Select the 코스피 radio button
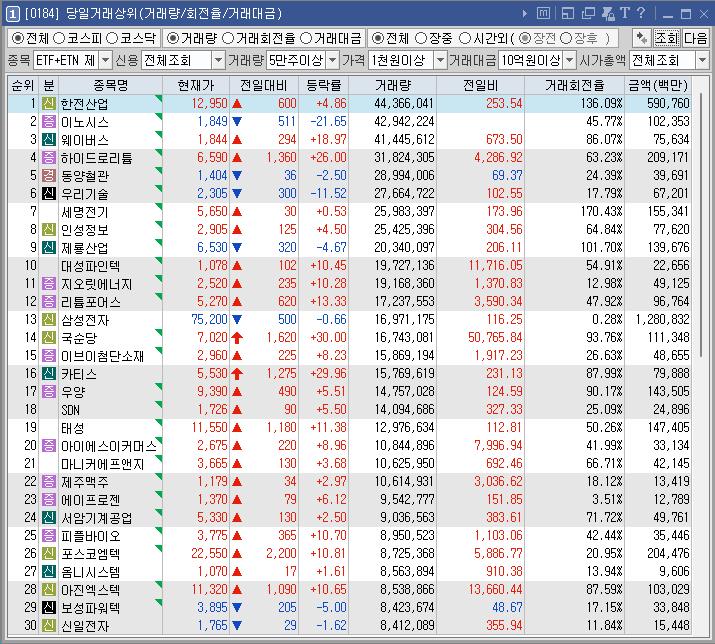Screen dimensions: 715x644 click(x=59, y=38)
